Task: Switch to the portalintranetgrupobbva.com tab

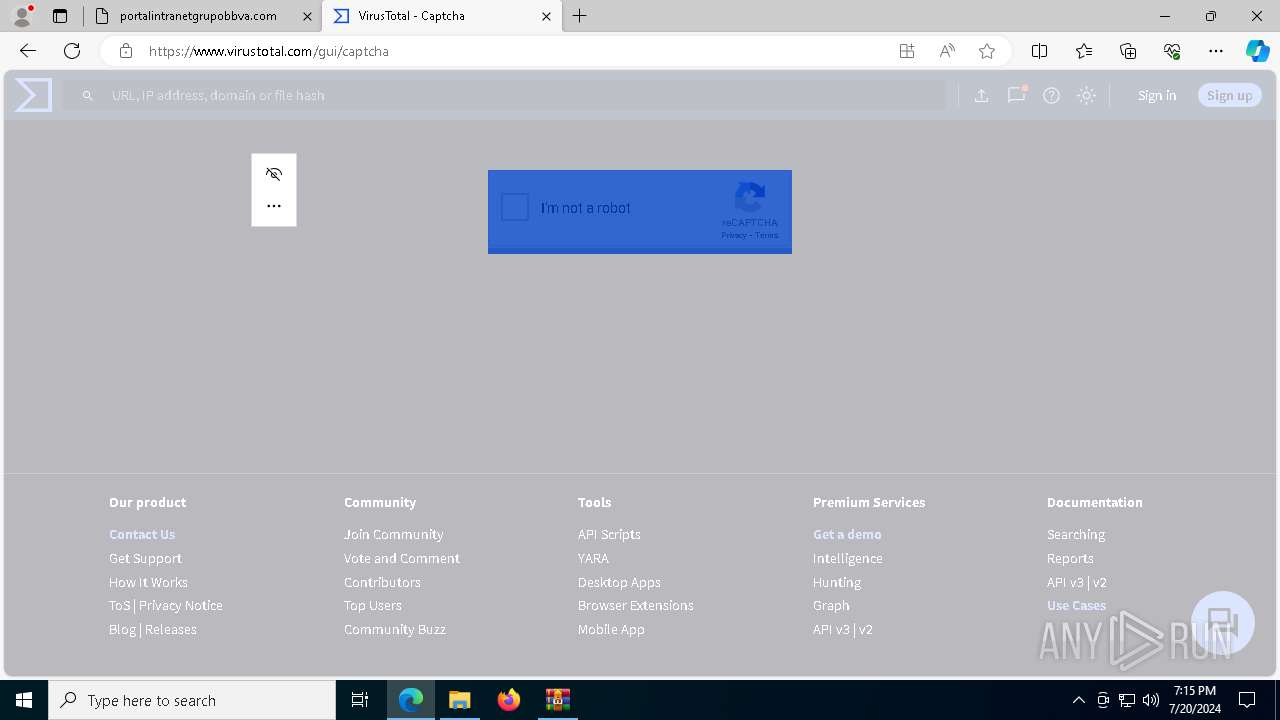Action: tap(203, 16)
